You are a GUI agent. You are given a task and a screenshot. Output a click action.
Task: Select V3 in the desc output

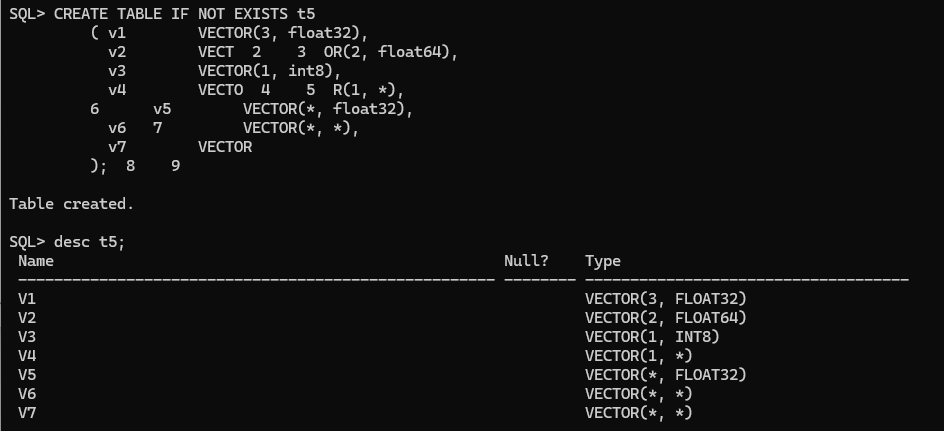(27, 337)
